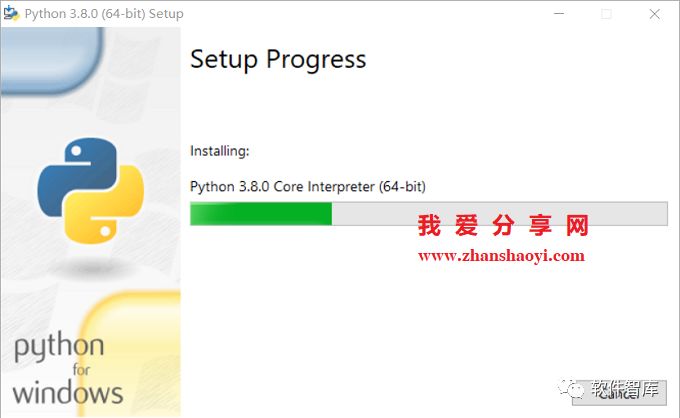Close the Python 3.8.0 Setup window
Image resolution: width=680 pixels, height=418 pixels.
654,14
